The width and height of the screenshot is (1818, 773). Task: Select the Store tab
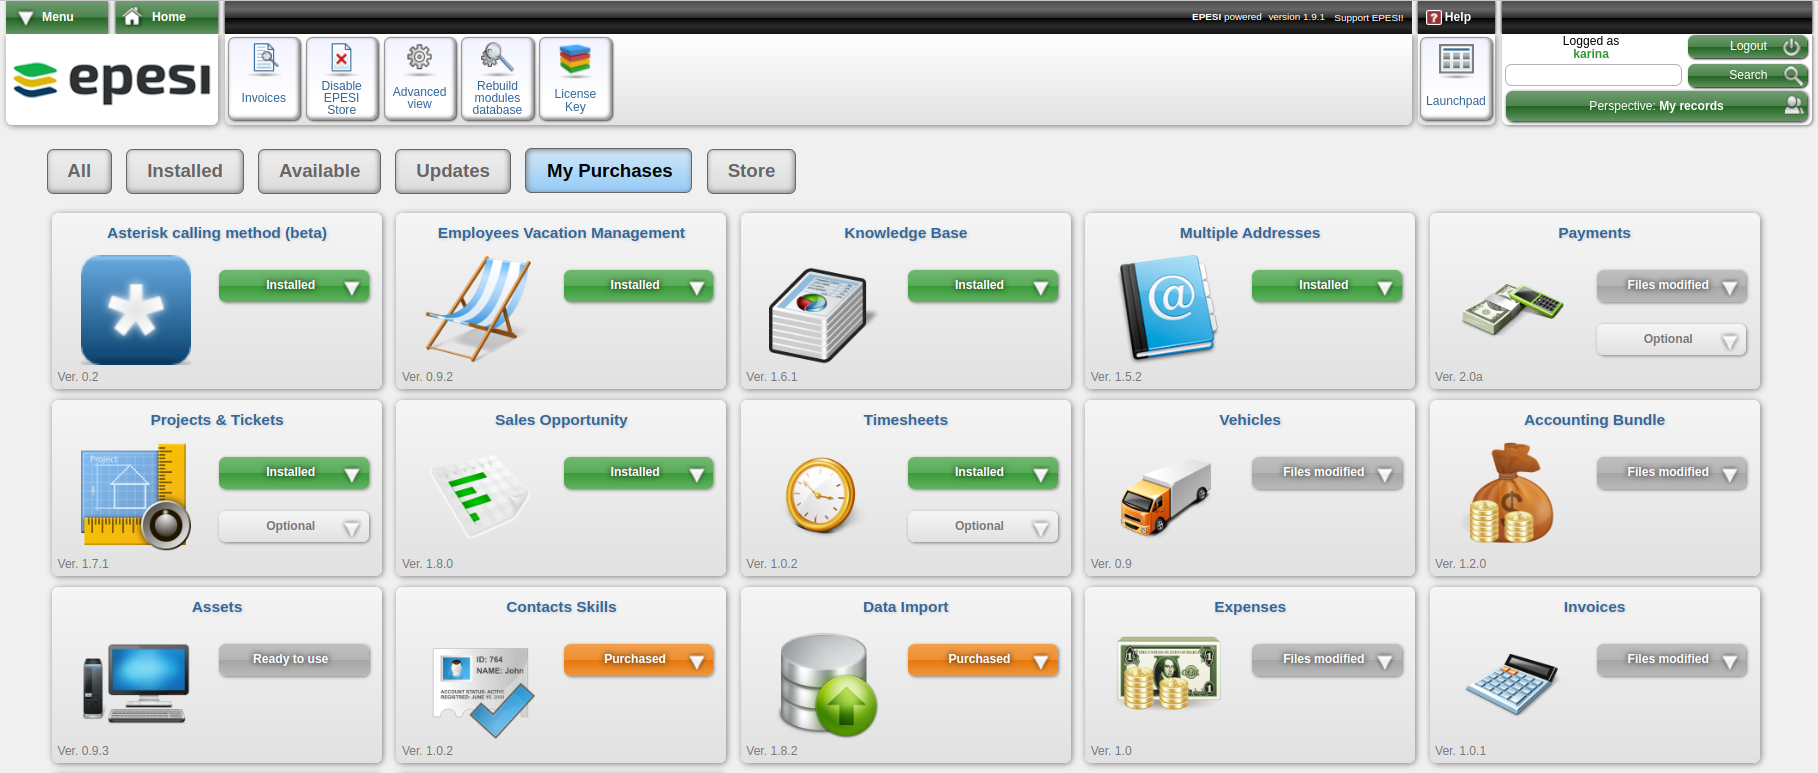[x=751, y=171]
